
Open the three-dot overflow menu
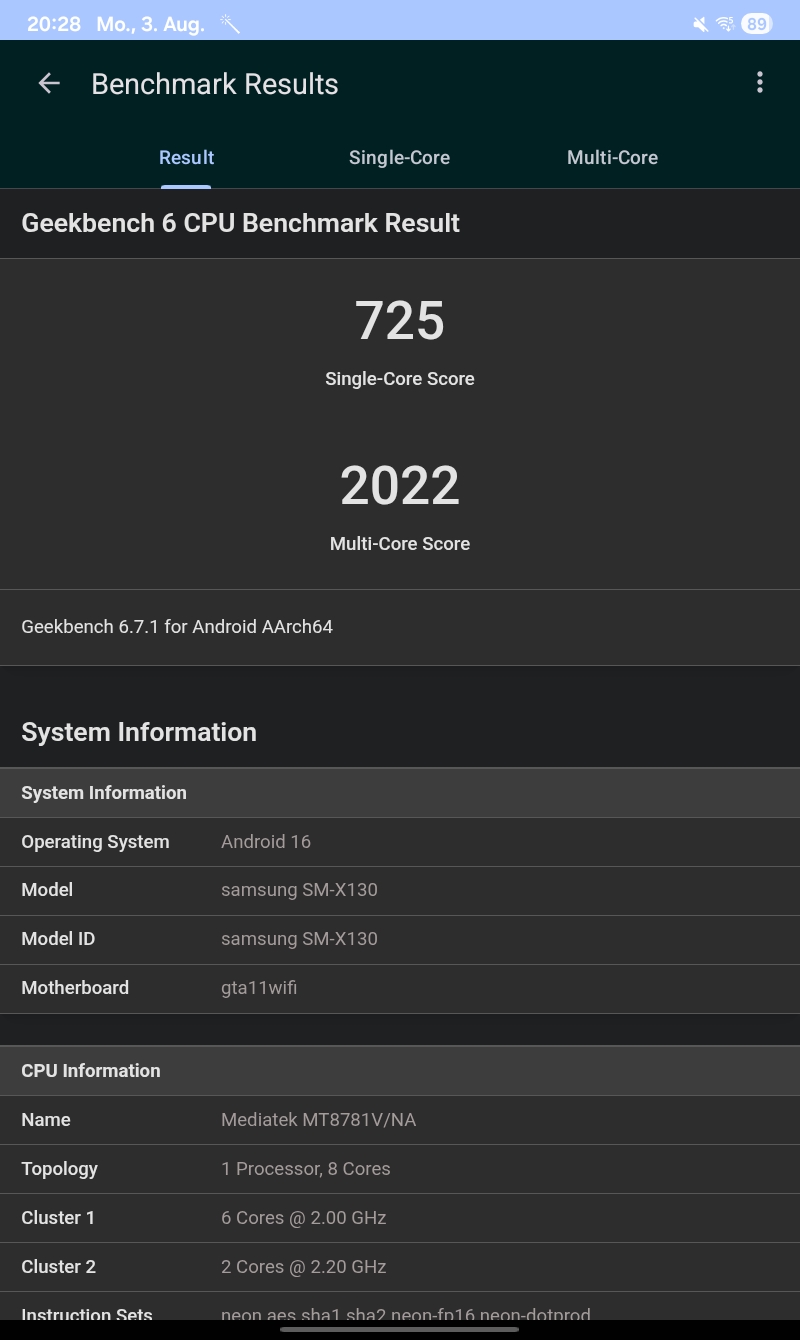[x=760, y=83]
